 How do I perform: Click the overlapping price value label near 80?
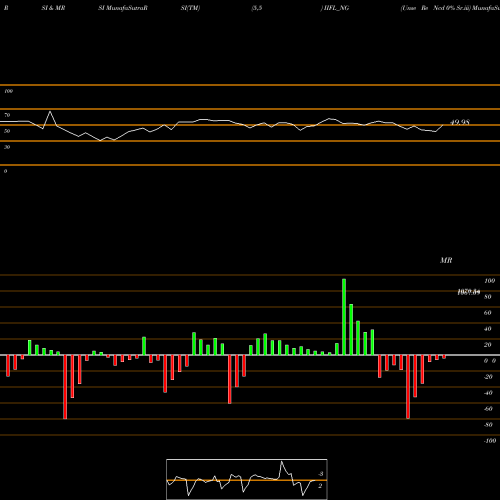point(469,292)
